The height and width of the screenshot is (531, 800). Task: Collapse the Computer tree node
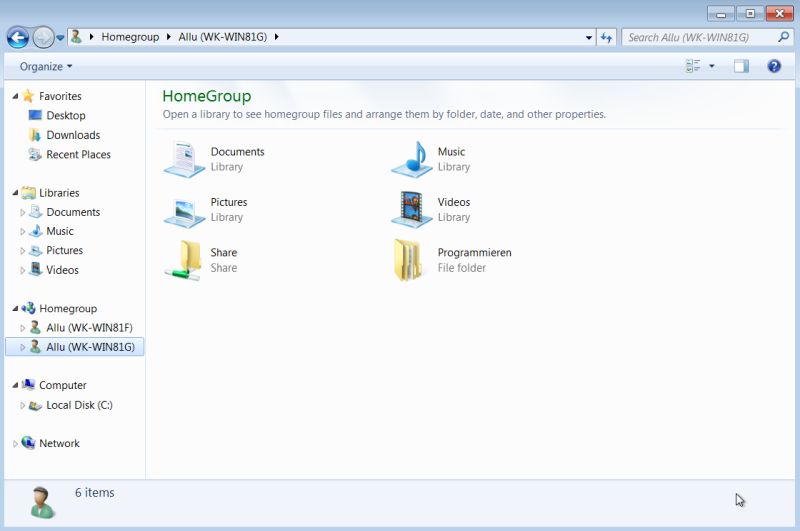[15, 386]
